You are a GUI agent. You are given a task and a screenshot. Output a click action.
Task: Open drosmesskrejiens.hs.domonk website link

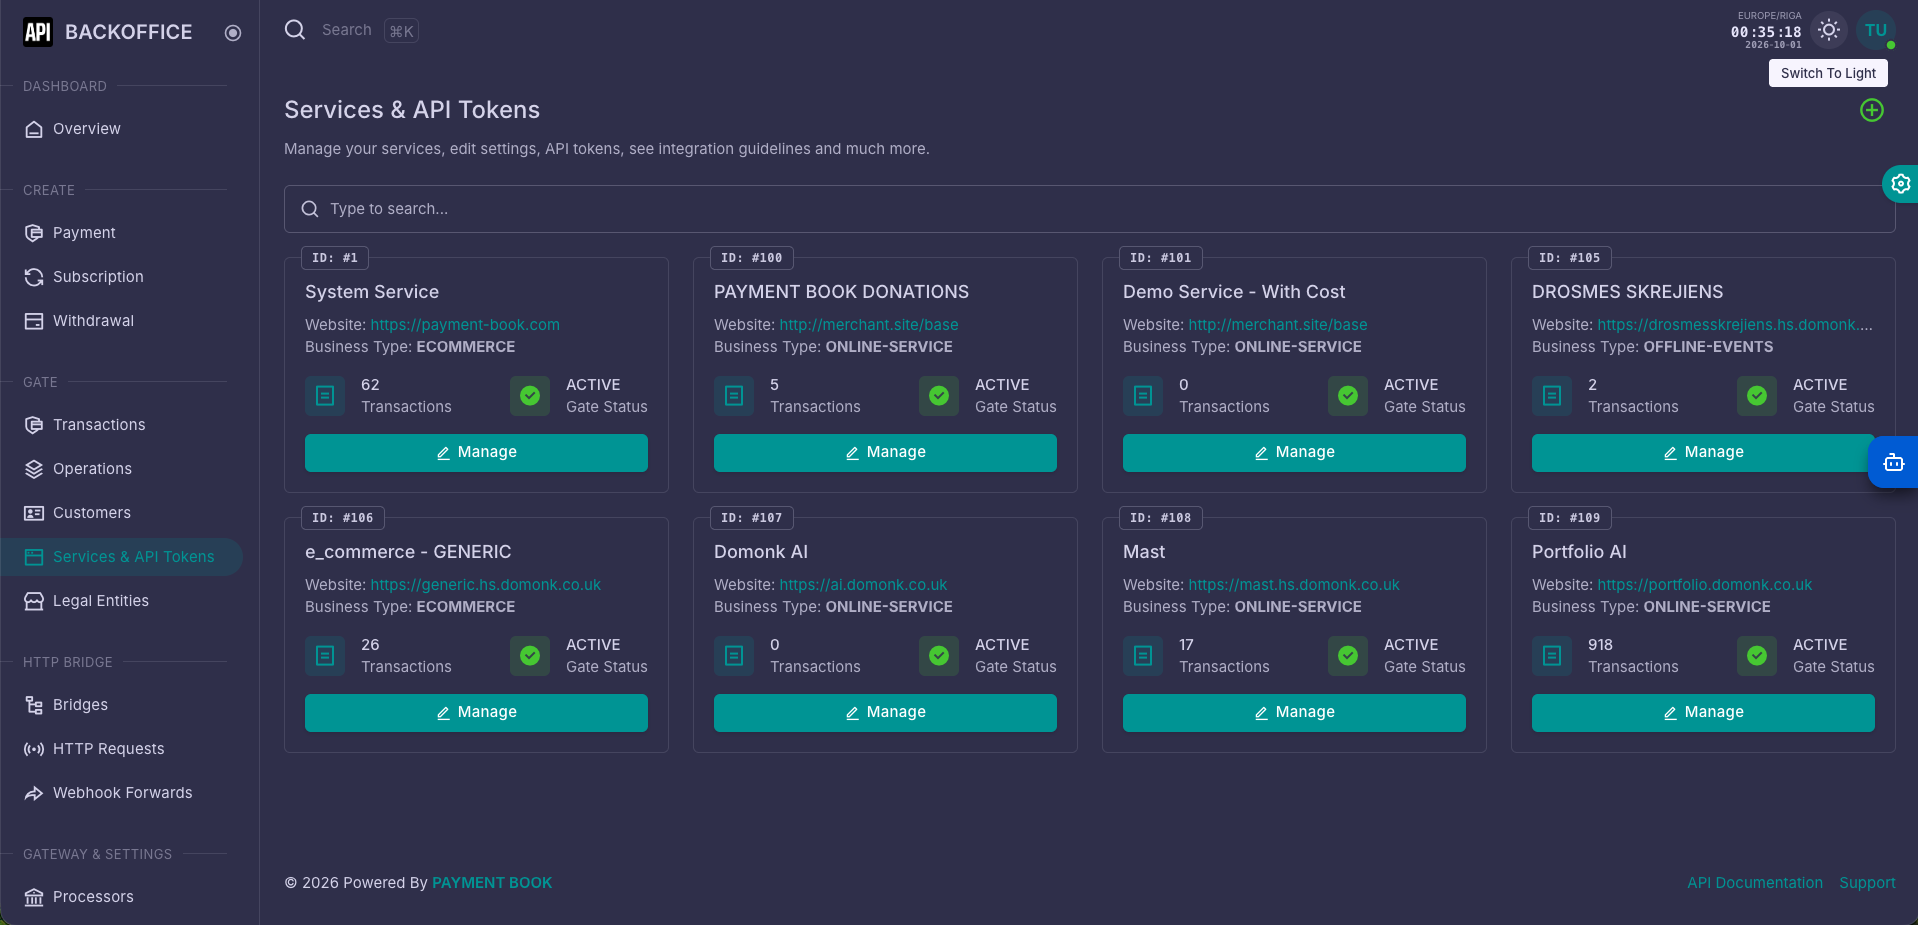[1735, 325]
